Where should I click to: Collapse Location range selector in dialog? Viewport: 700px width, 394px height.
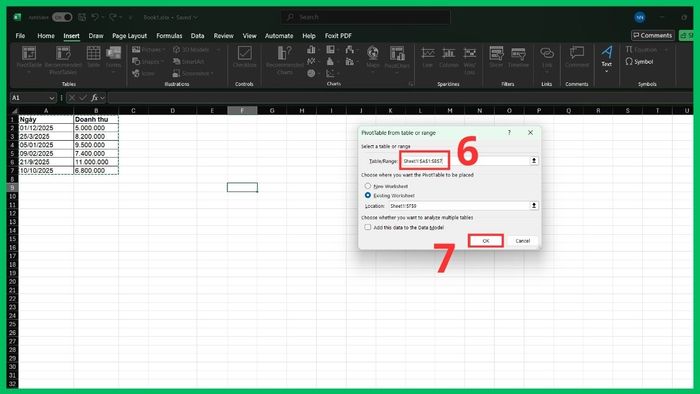[x=533, y=206]
